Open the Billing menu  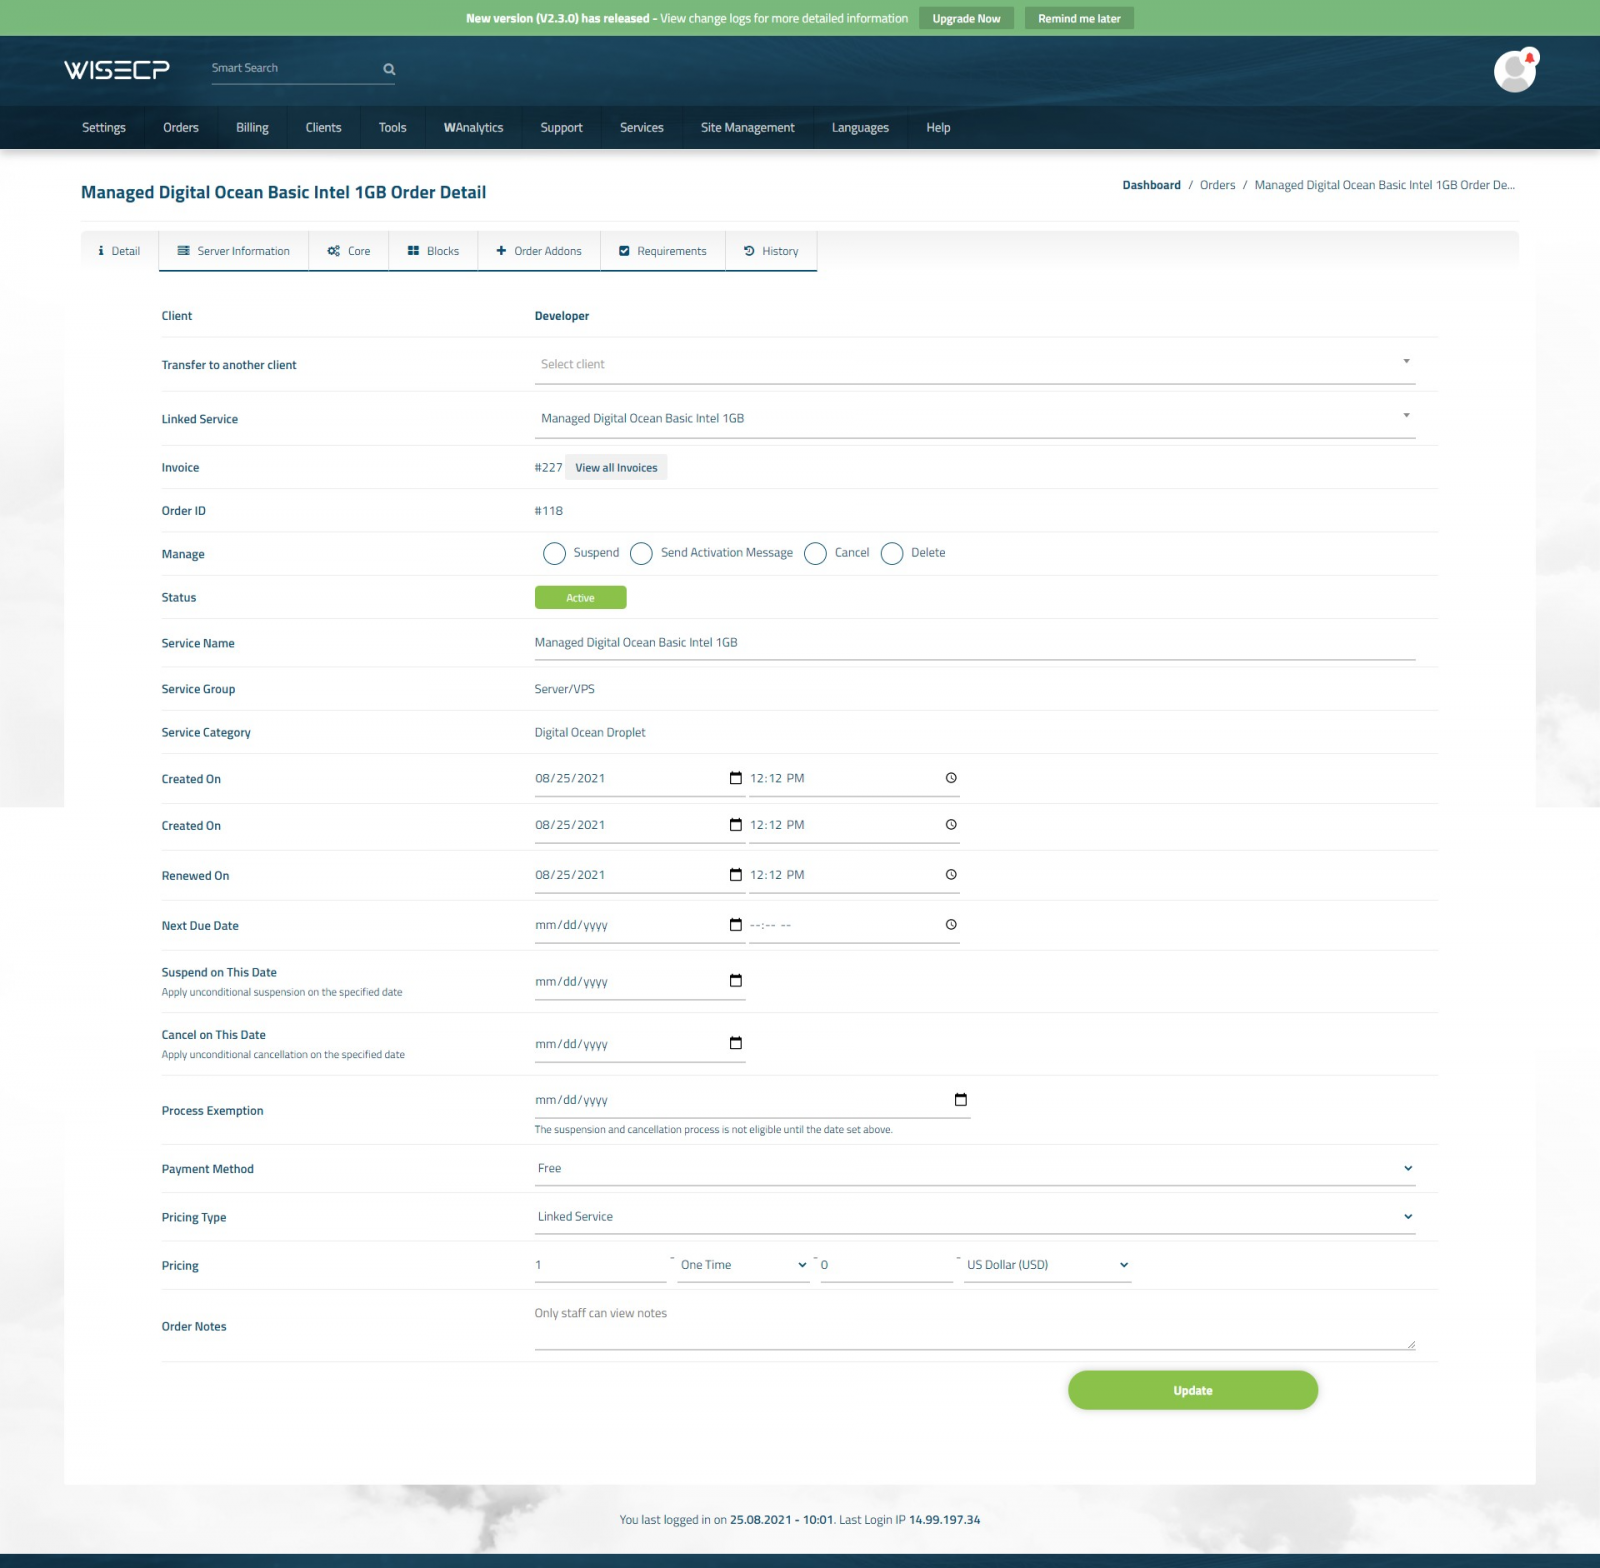coord(252,128)
